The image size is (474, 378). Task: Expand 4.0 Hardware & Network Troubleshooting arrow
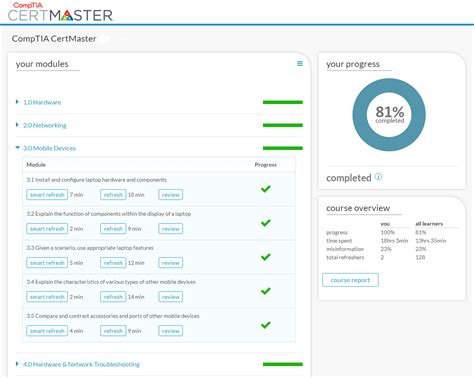click(x=17, y=364)
